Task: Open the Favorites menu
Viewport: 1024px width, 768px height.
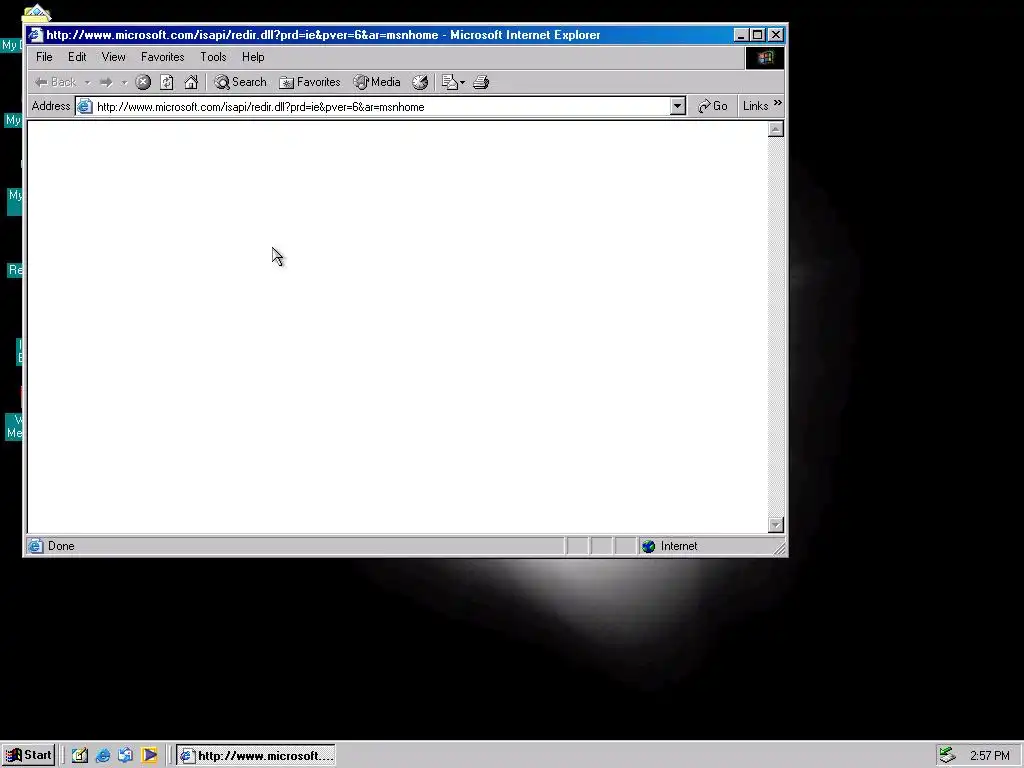Action: point(163,57)
